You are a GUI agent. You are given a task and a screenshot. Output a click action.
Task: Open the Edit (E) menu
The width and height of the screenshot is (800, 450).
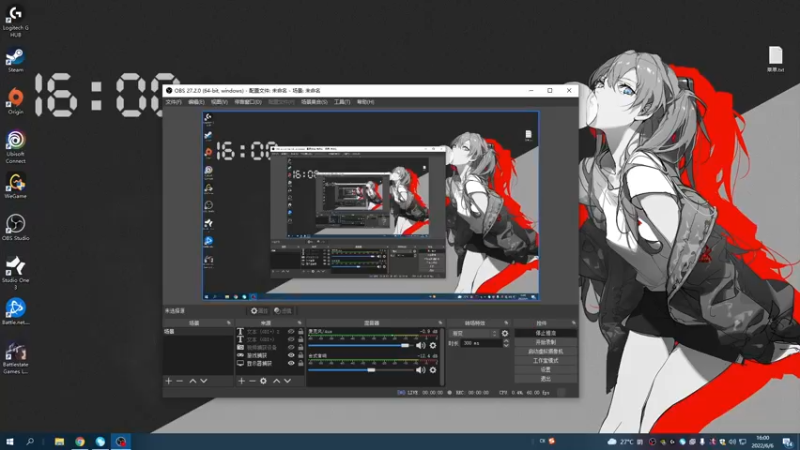click(x=196, y=102)
